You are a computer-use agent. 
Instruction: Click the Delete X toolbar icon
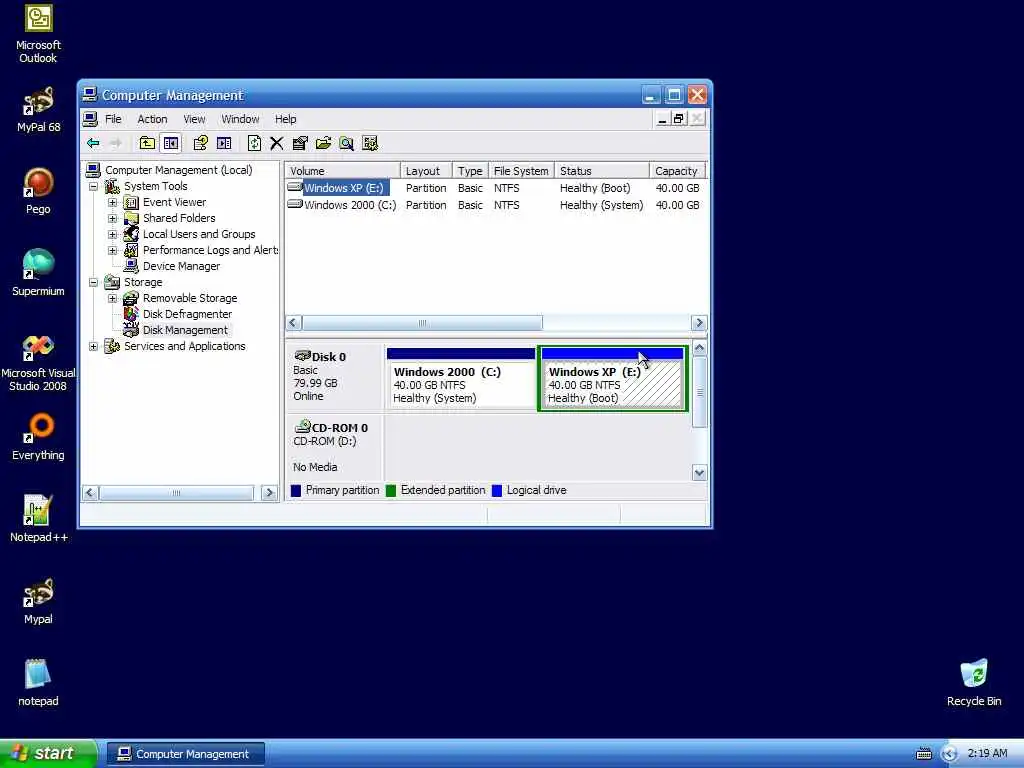tap(277, 143)
